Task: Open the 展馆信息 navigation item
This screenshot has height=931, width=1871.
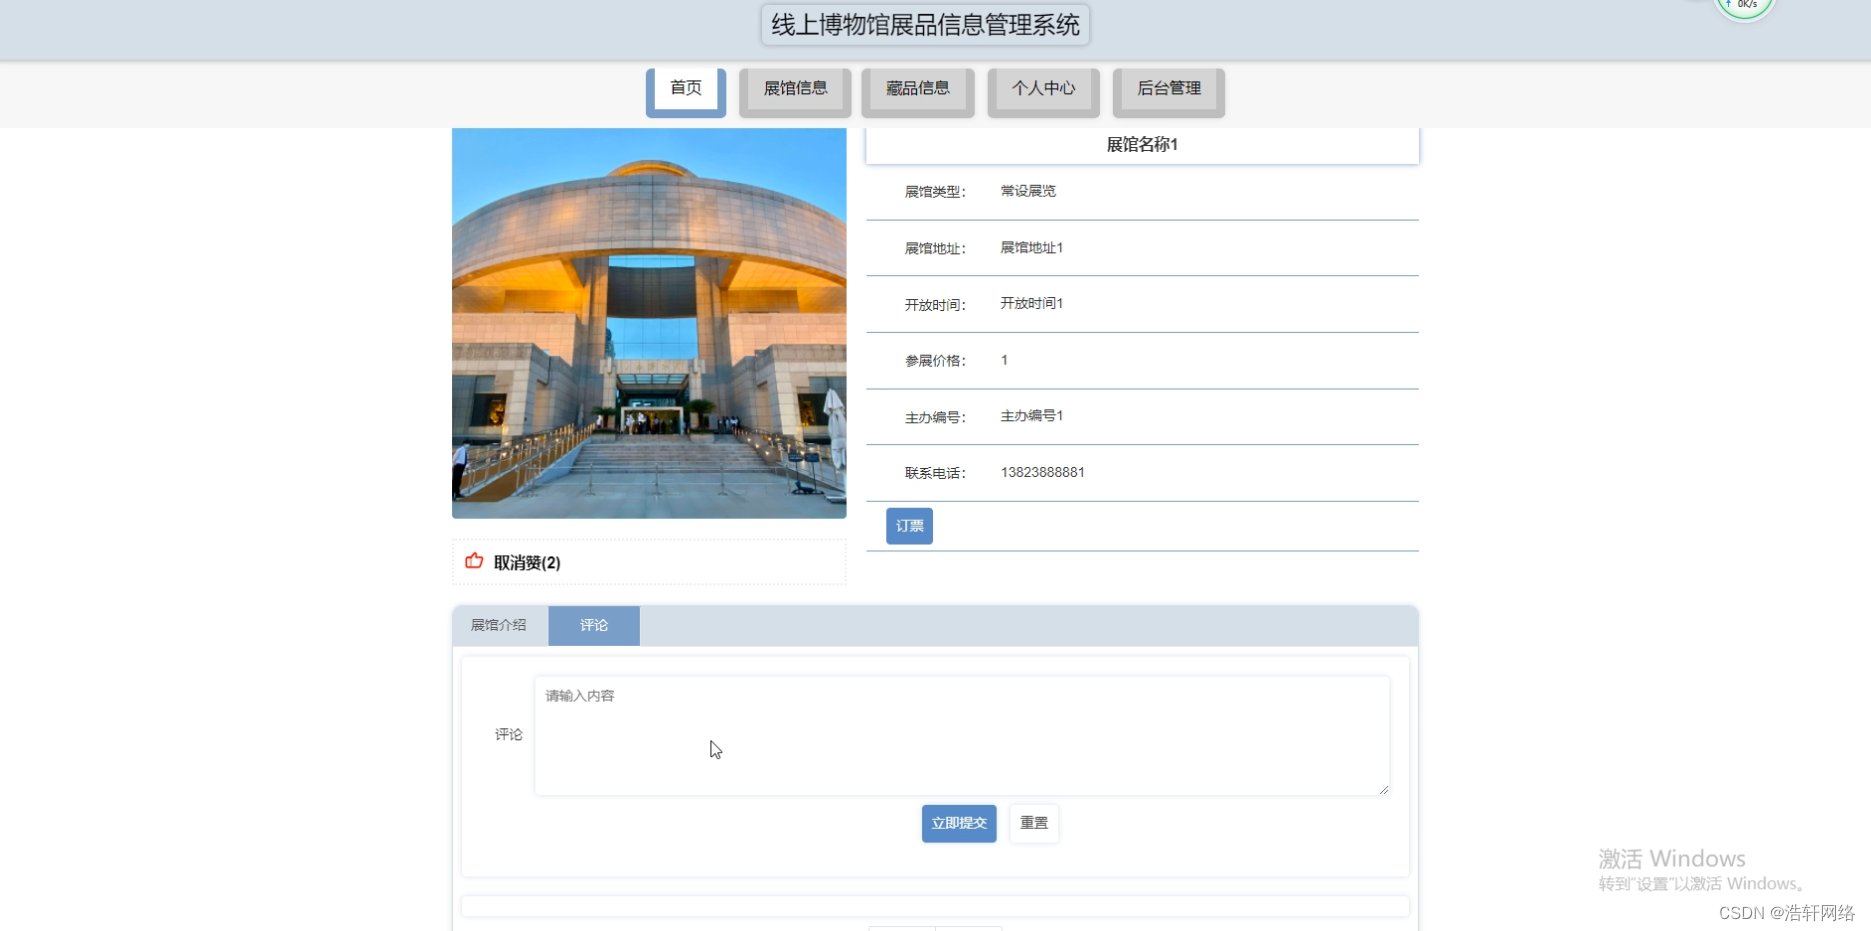Action: (x=794, y=89)
